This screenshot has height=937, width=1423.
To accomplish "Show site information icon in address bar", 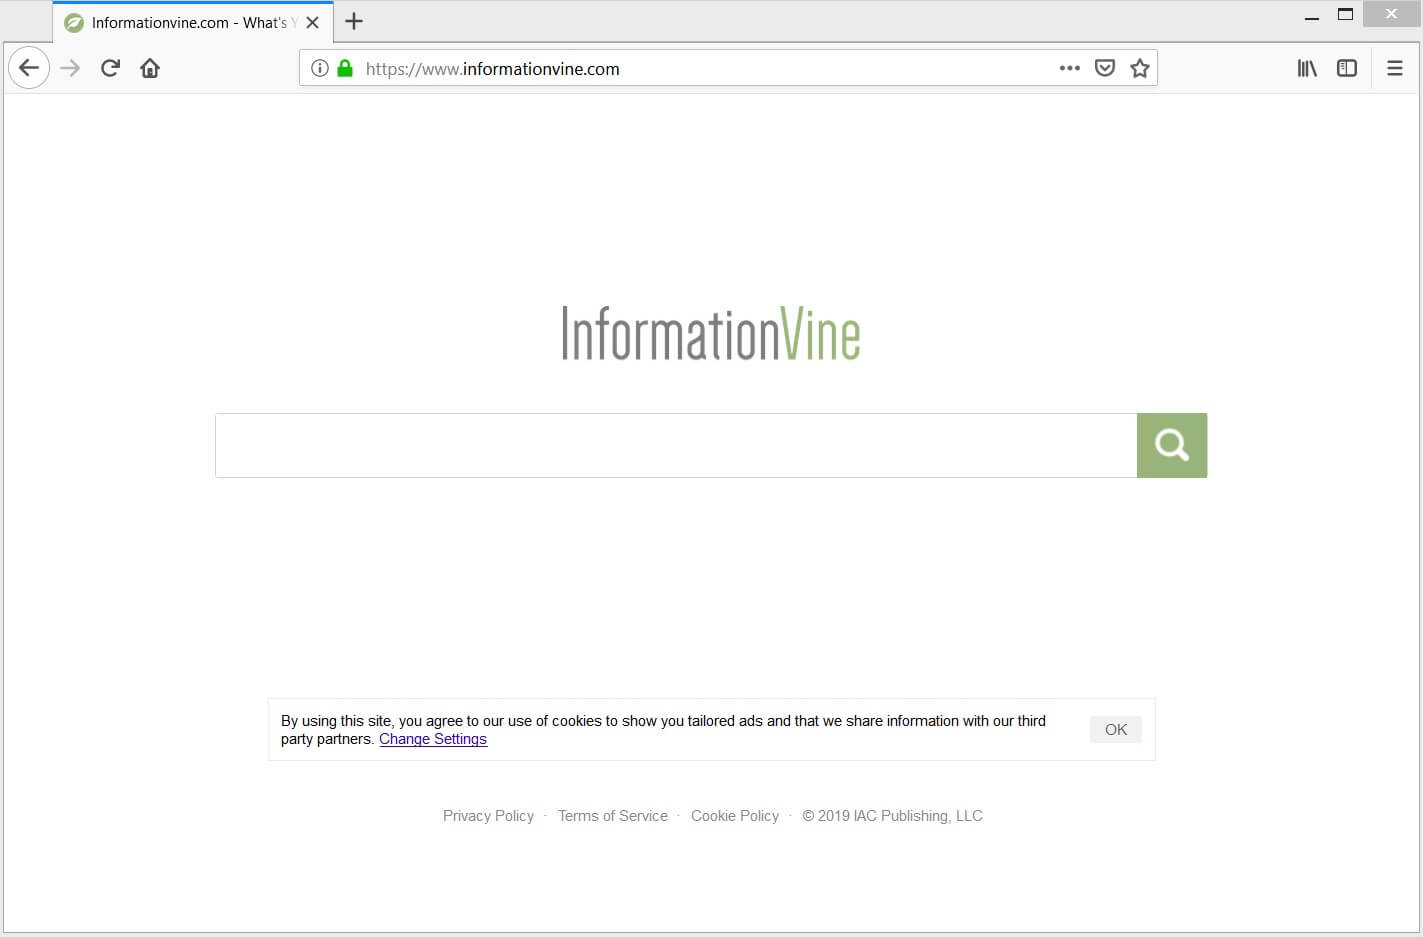I will coord(320,68).
